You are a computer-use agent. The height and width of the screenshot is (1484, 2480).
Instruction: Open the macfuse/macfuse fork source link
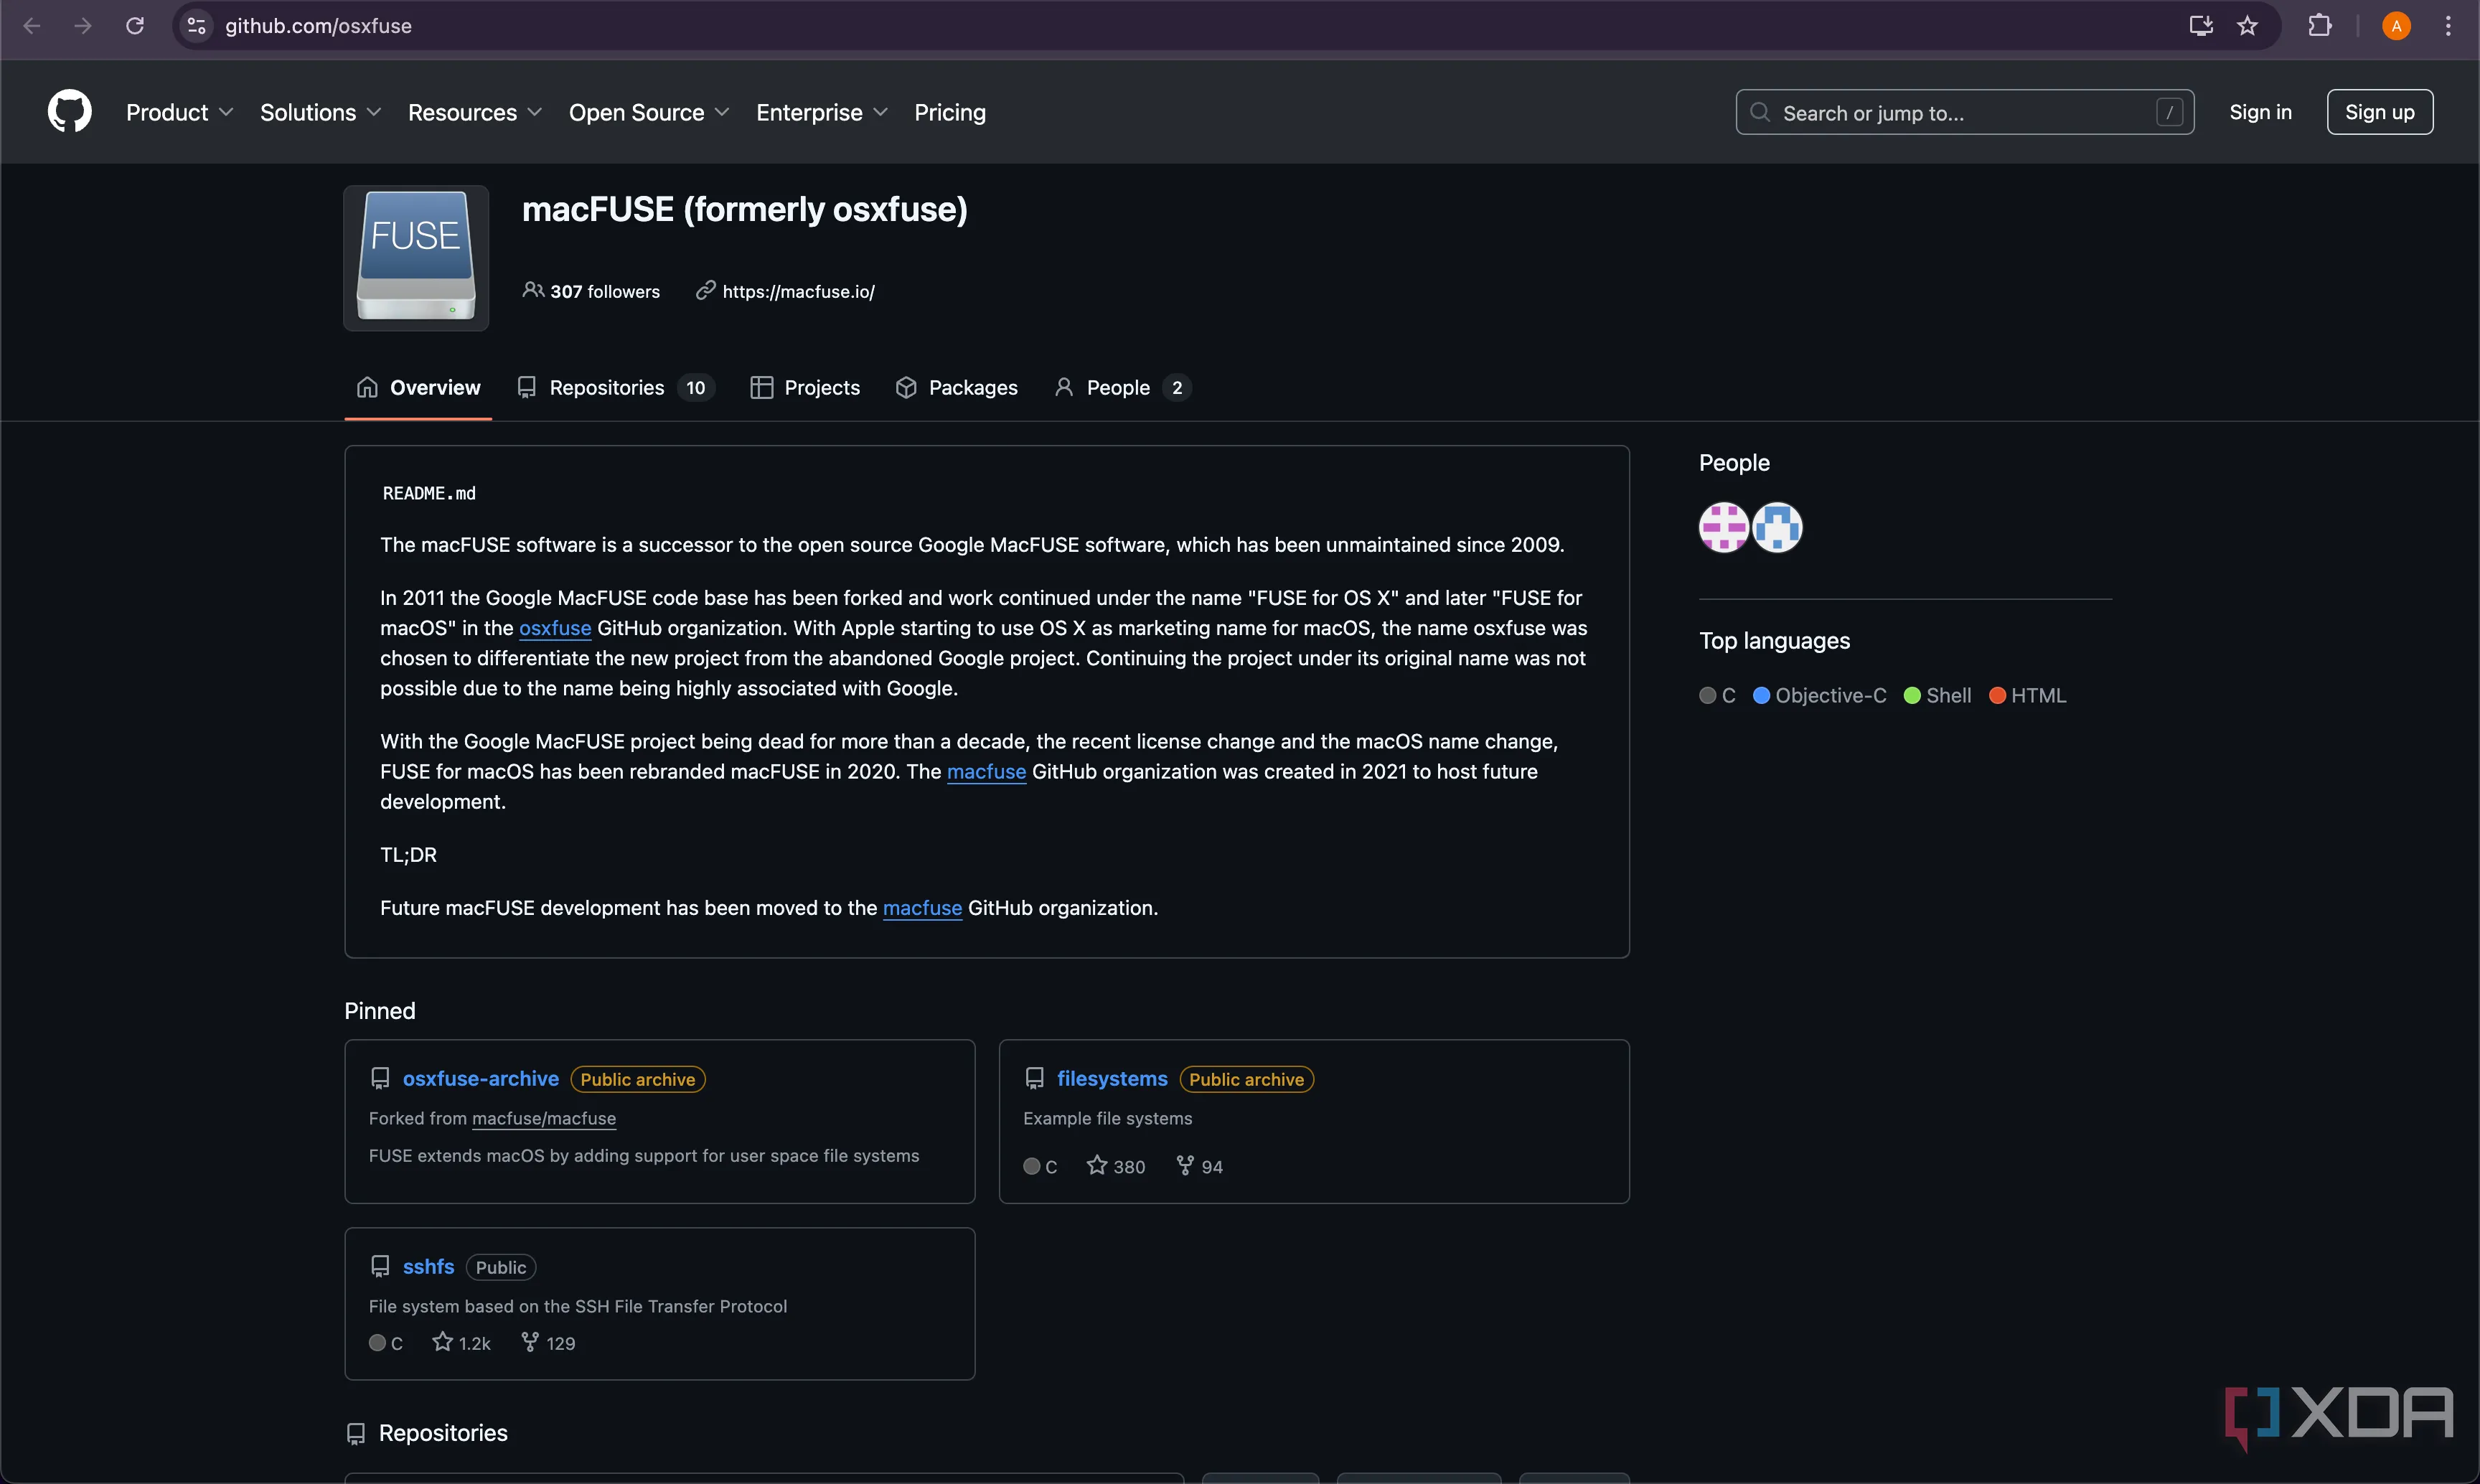click(x=544, y=1118)
